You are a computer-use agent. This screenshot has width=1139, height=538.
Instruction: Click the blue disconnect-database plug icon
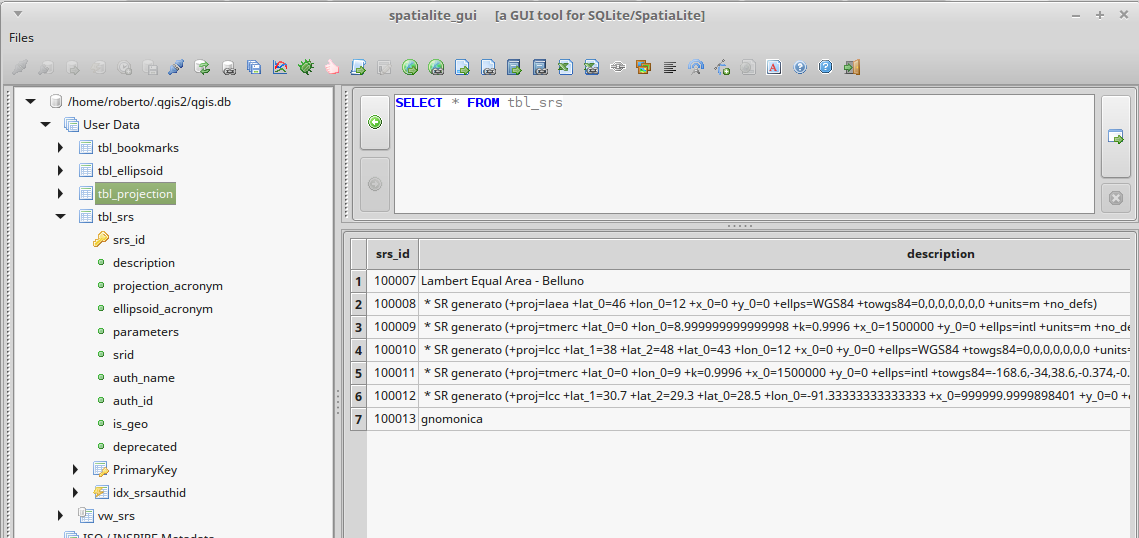tap(176, 68)
